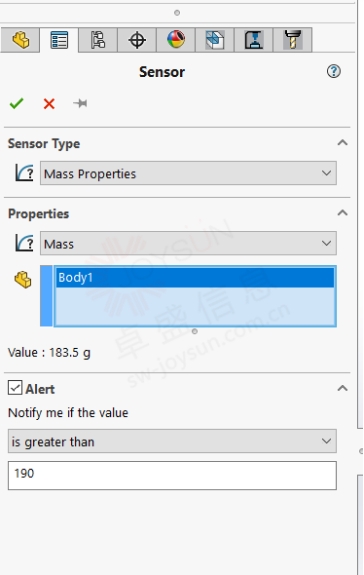Open the FeatureManager Design Tree tab
This screenshot has width=364, height=575.
20,40
